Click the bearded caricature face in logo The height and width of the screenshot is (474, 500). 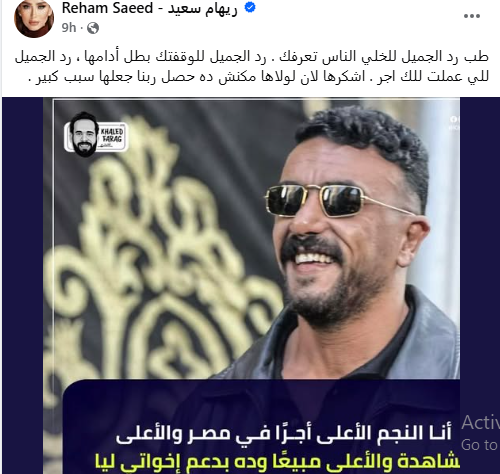(x=84, y=135)
